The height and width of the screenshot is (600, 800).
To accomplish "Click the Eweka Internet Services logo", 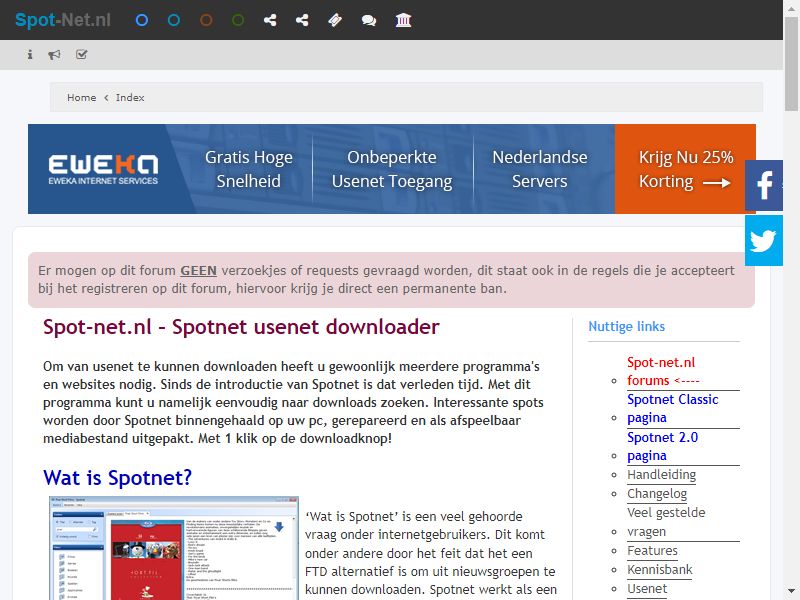I will (x=103, y=169).
